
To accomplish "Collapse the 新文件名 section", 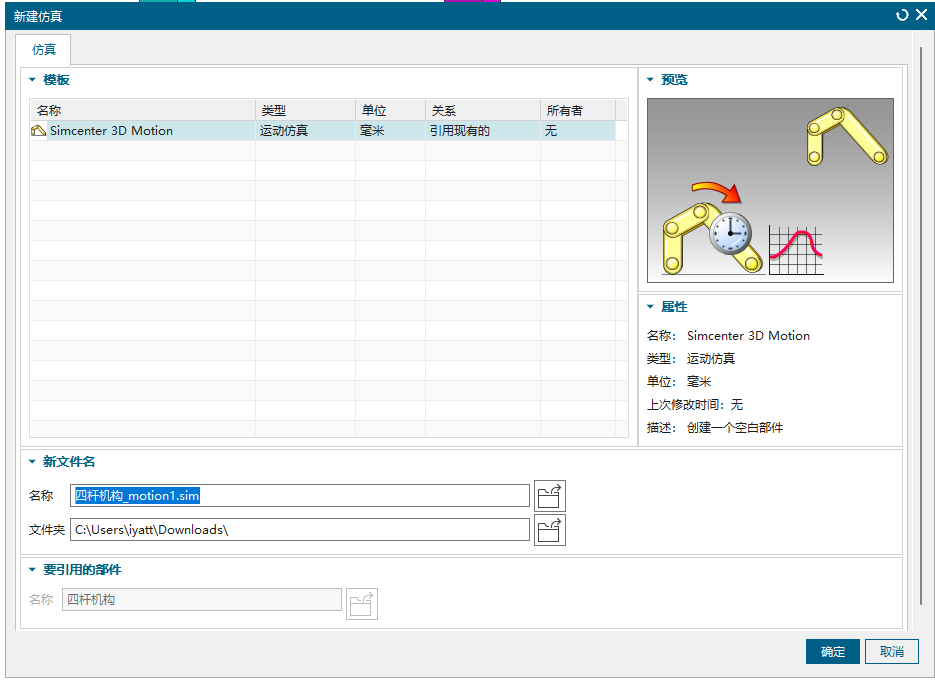I will pyautogui.click(x=33, y=461).
